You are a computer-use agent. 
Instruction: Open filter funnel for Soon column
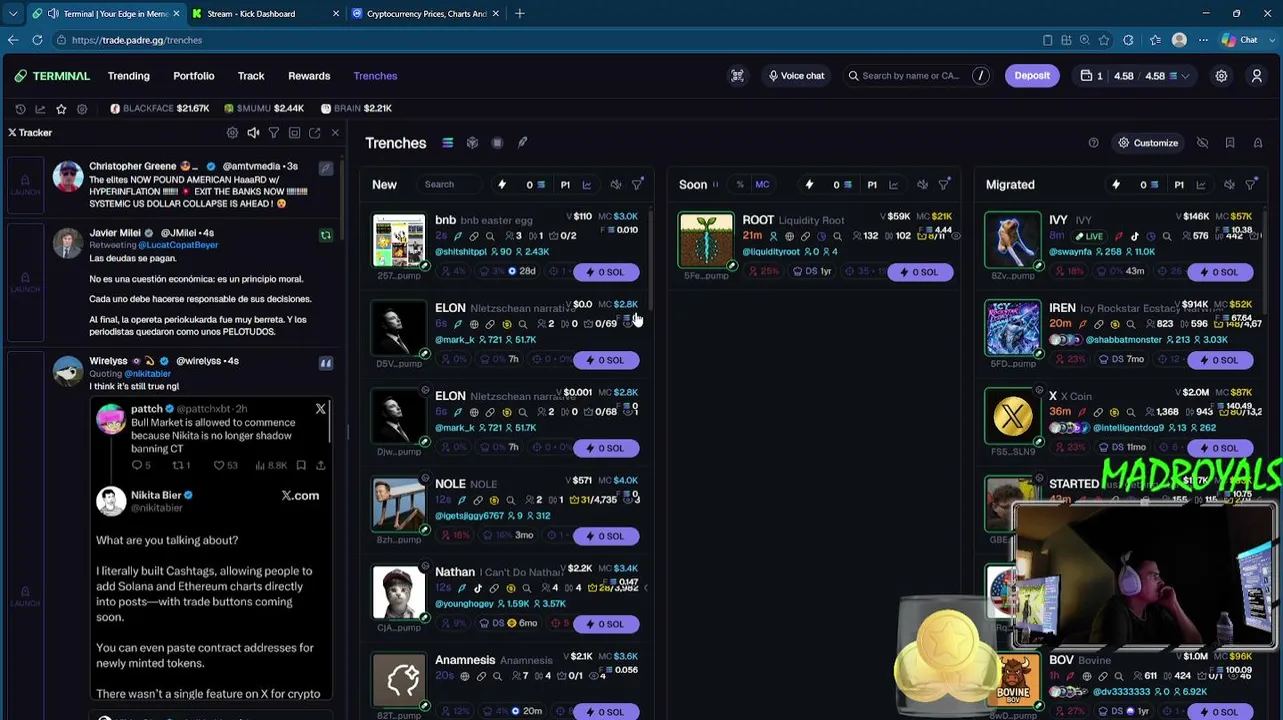tap(944, 184)
